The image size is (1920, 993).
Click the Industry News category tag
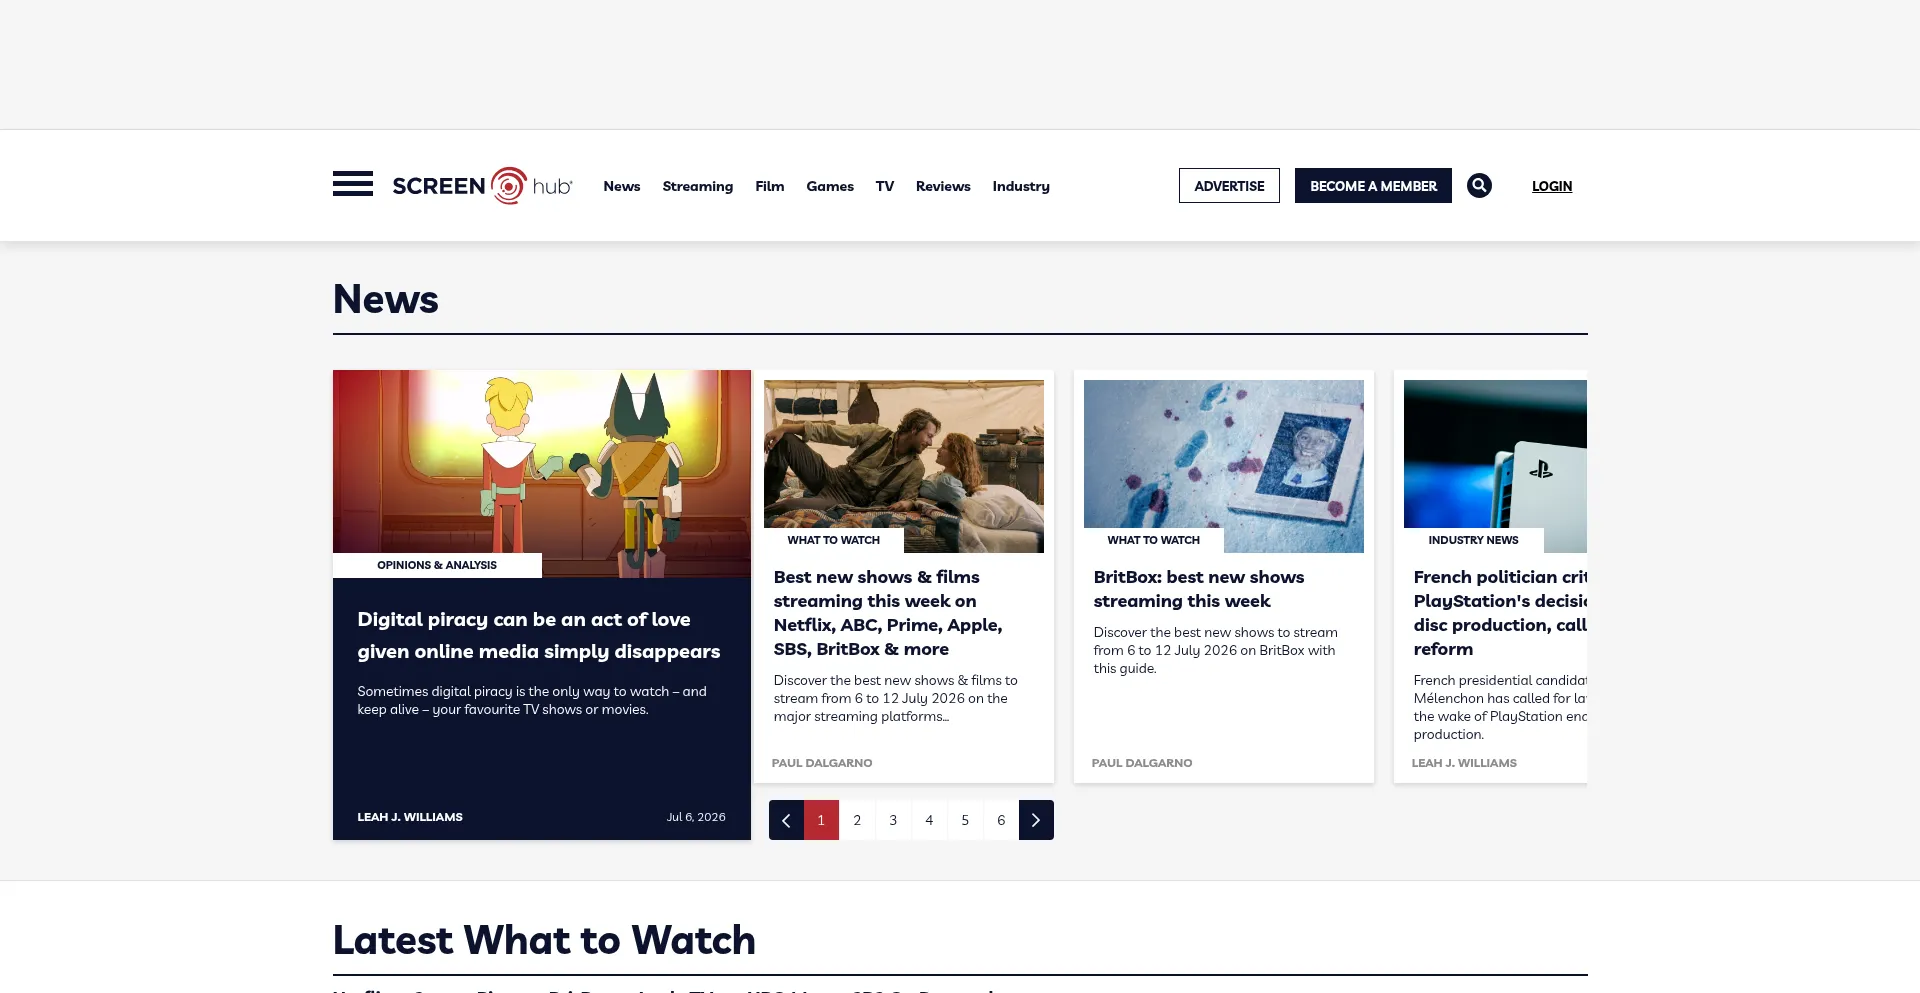[1474, 540]
